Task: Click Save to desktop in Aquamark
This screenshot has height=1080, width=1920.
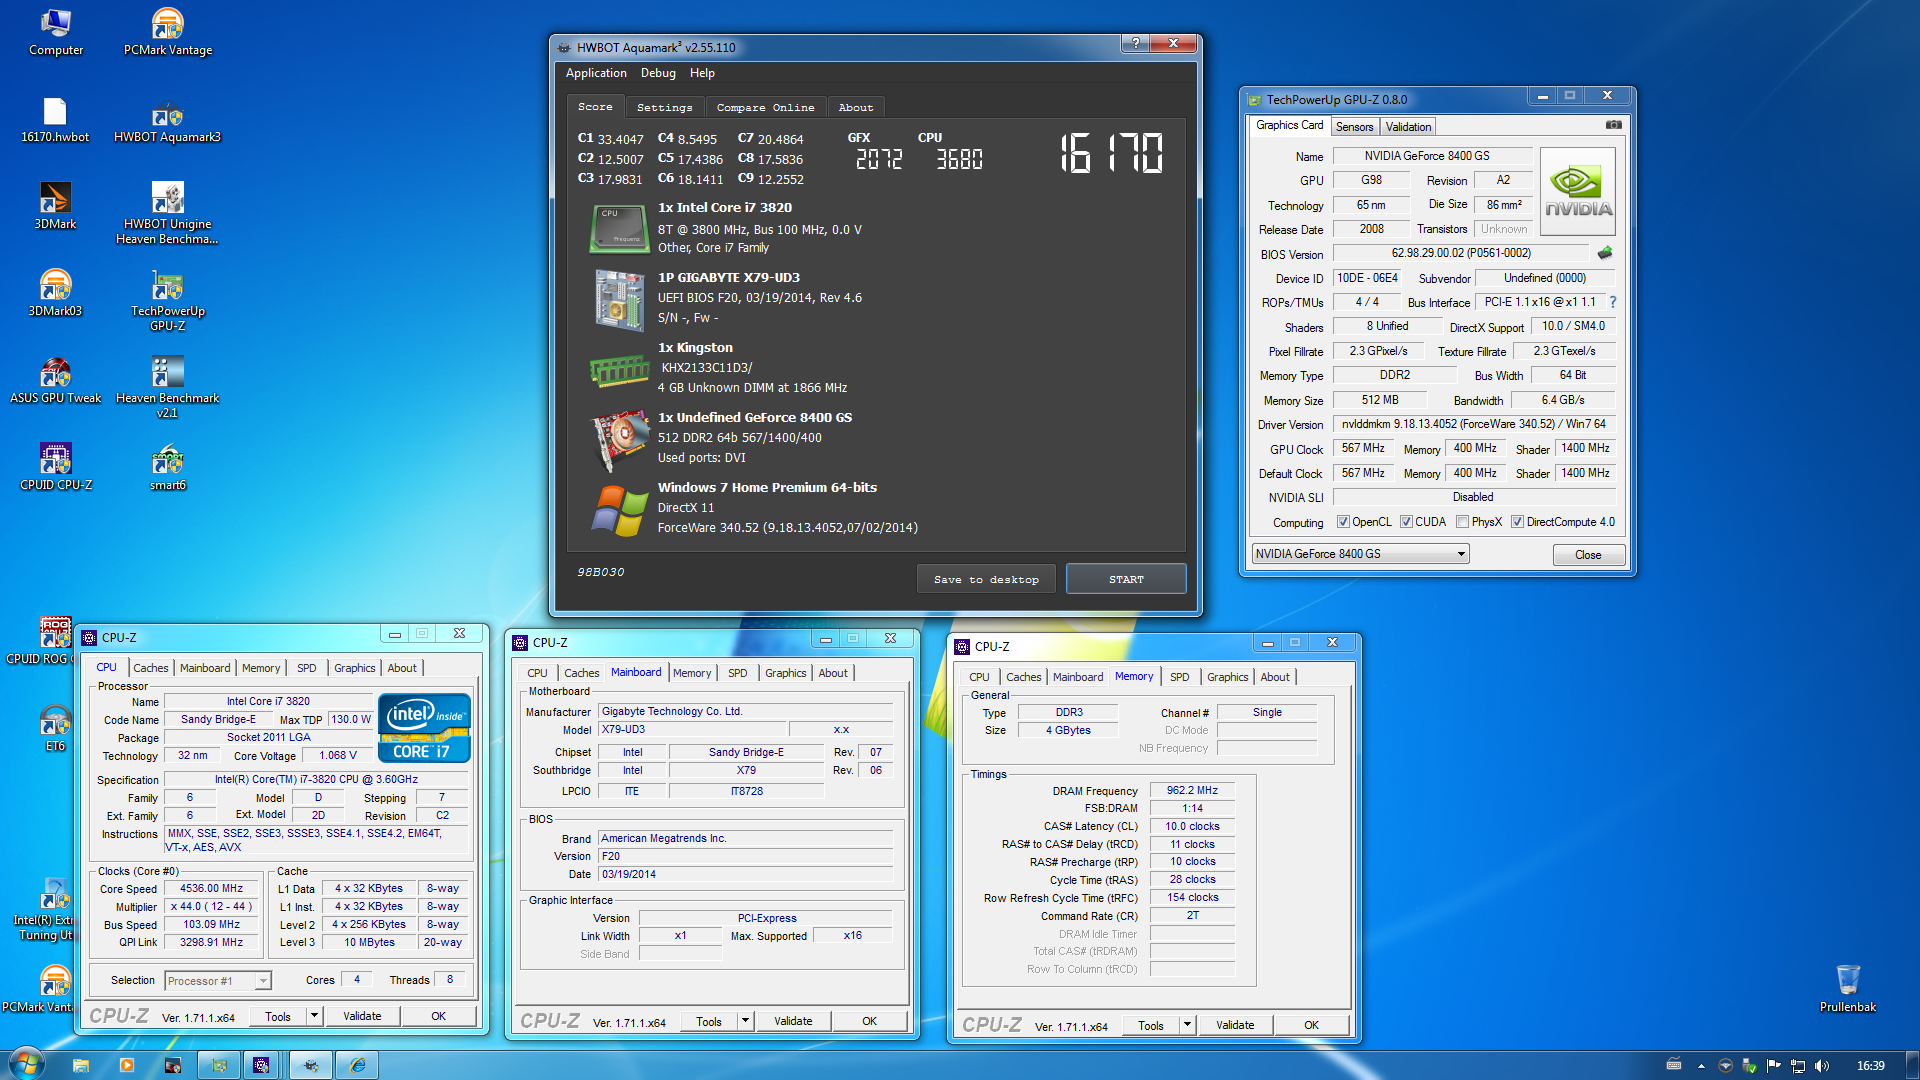Action: [x=986, y=579]
